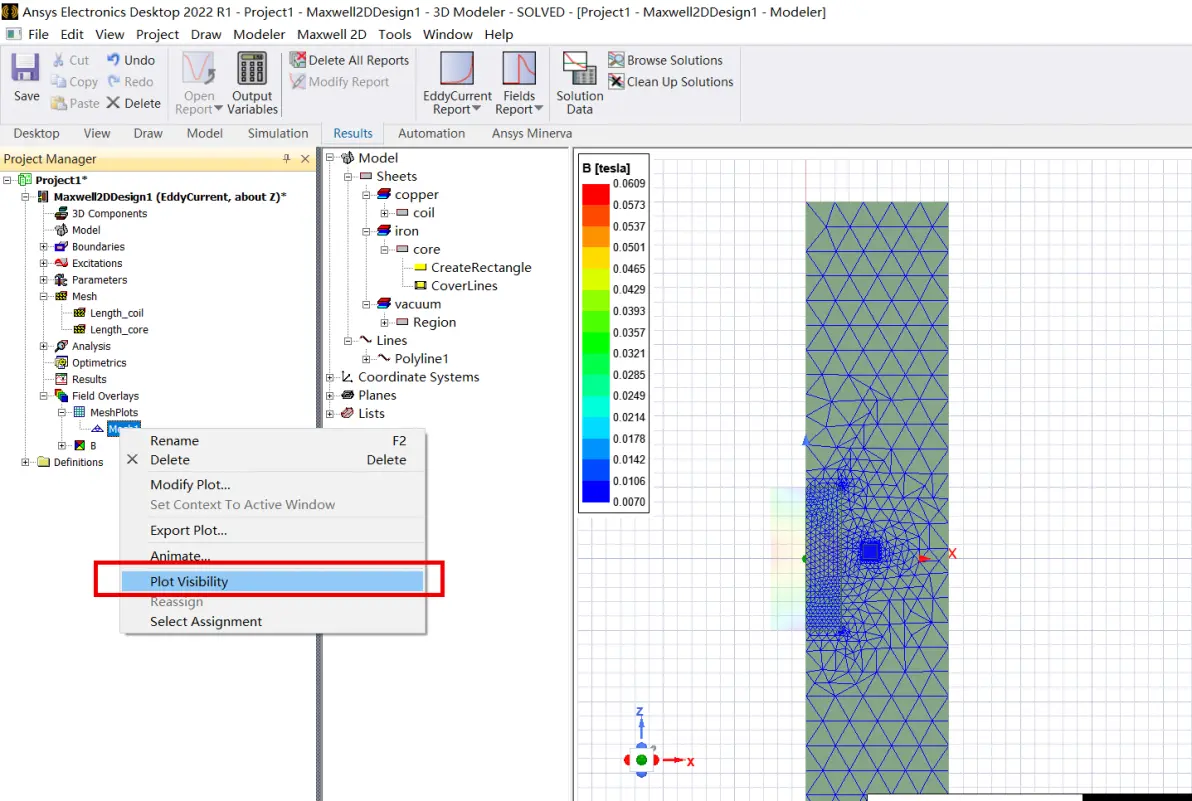Click the EddyCurrent Report chart icon
Image resolution: width=1192 pixels, height=801 pixels.
pyautogui.click(x=457, y=68)
